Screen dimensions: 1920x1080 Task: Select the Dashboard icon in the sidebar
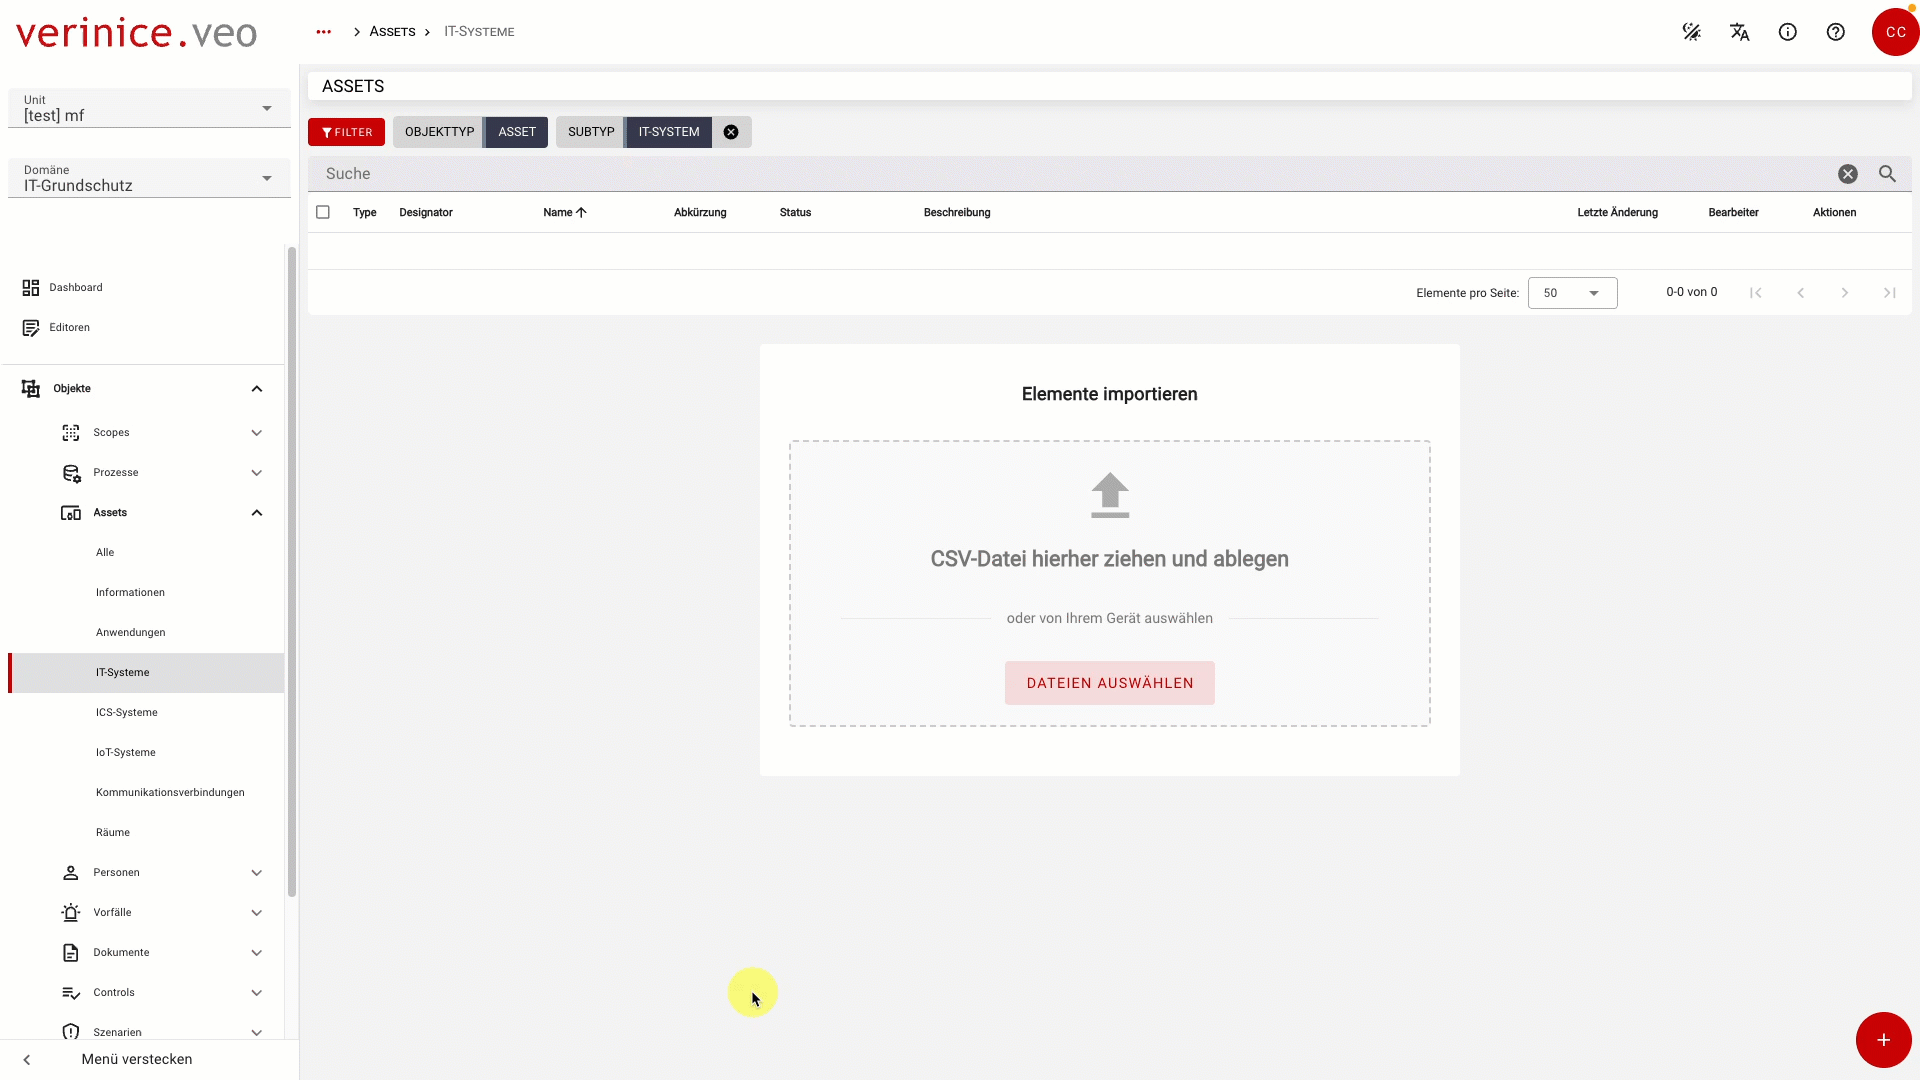30,288
